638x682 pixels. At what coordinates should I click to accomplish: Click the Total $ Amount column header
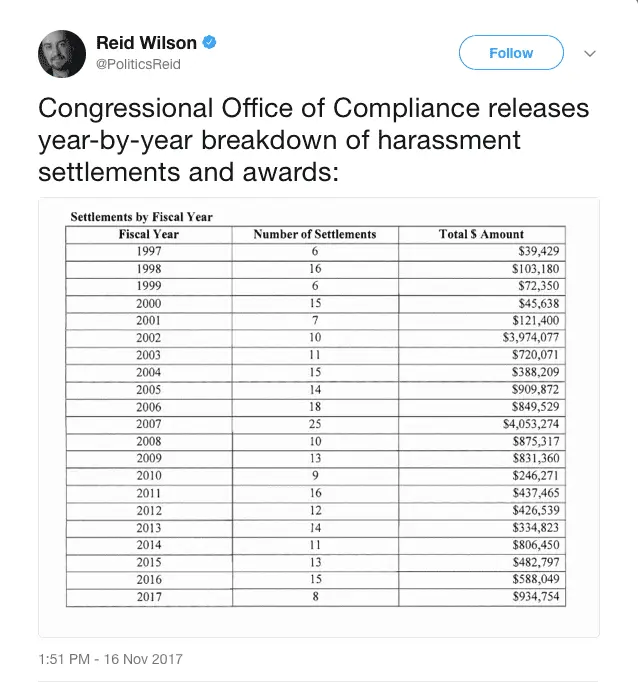click(x=481, y=234)
